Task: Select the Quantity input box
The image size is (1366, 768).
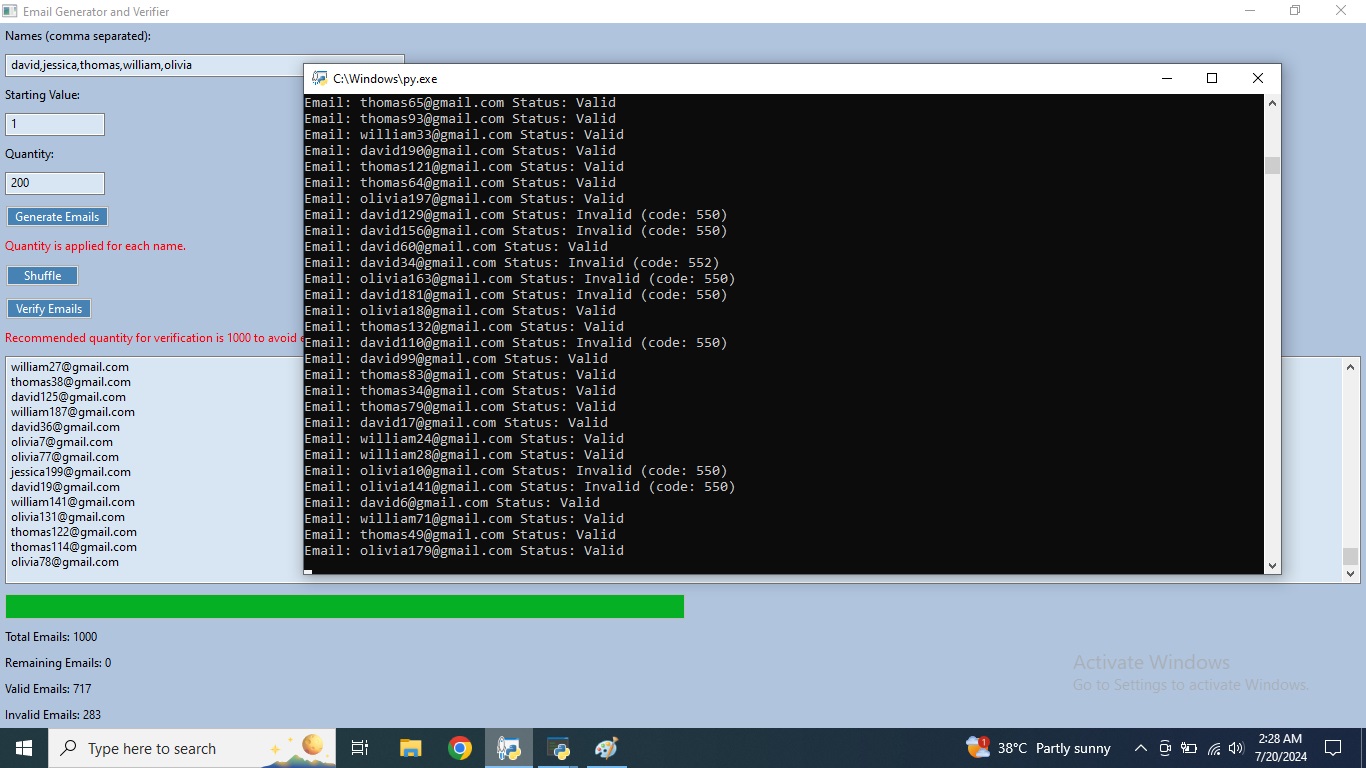Action: pyautogui.click(x=55, y=183)
